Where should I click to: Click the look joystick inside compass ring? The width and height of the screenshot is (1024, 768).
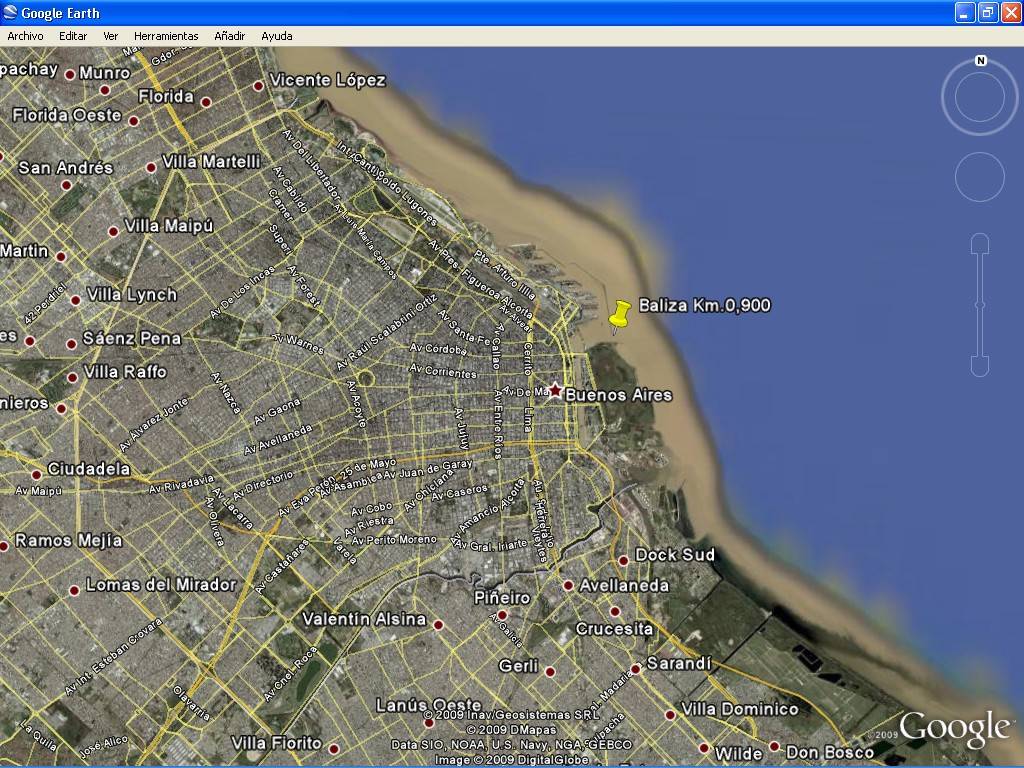click(980, 97)
